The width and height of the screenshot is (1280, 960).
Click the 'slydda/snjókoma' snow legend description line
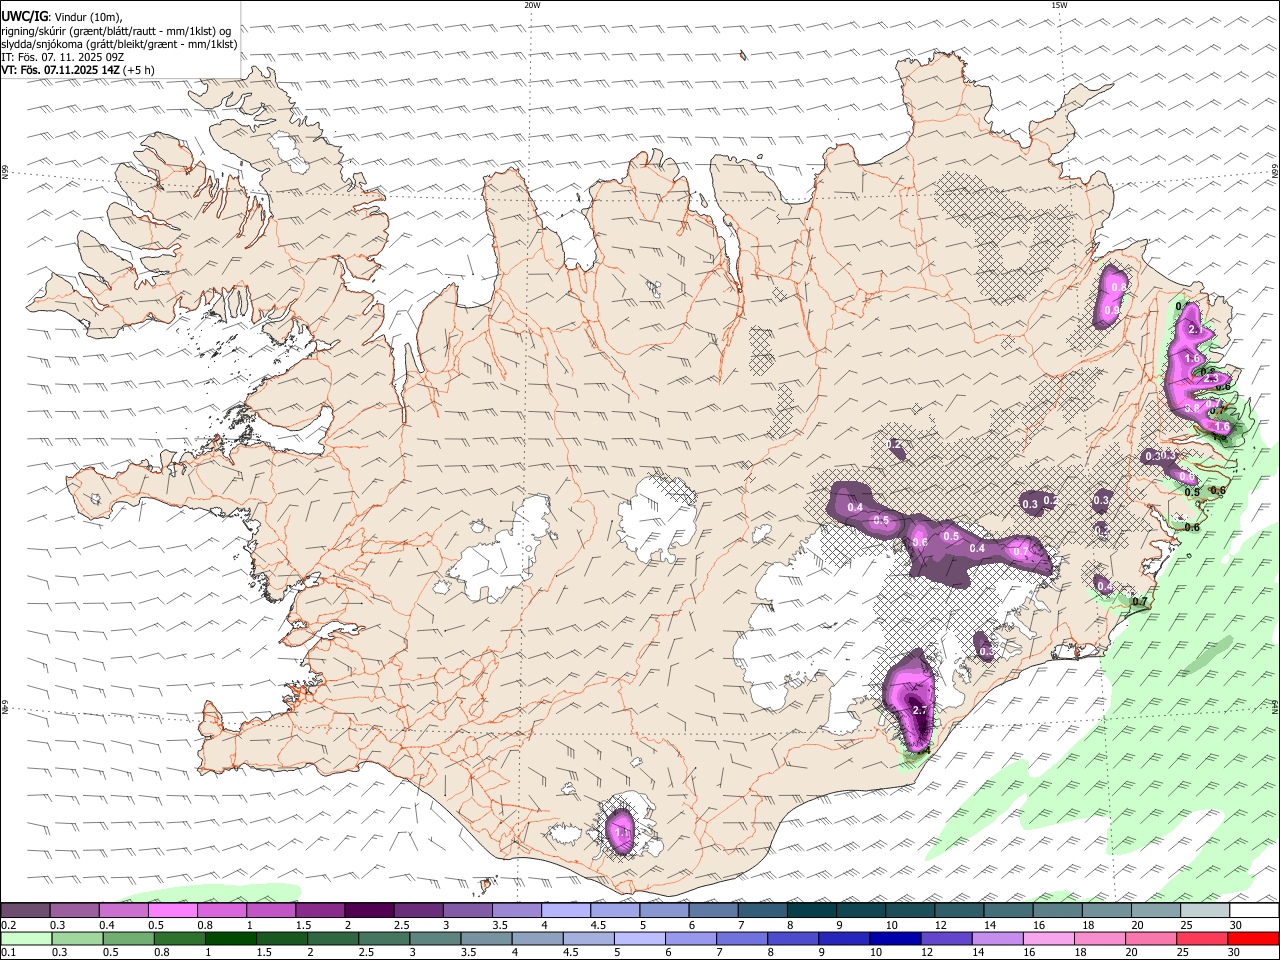point(119,44)
